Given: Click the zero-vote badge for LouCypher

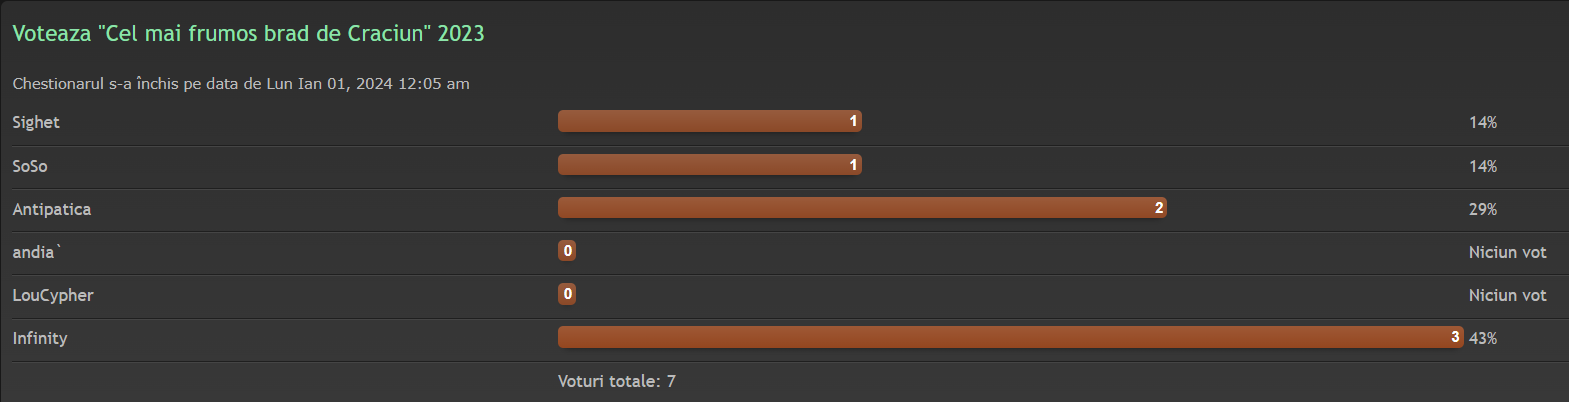Looking at the screenshot, I should 567,294.
